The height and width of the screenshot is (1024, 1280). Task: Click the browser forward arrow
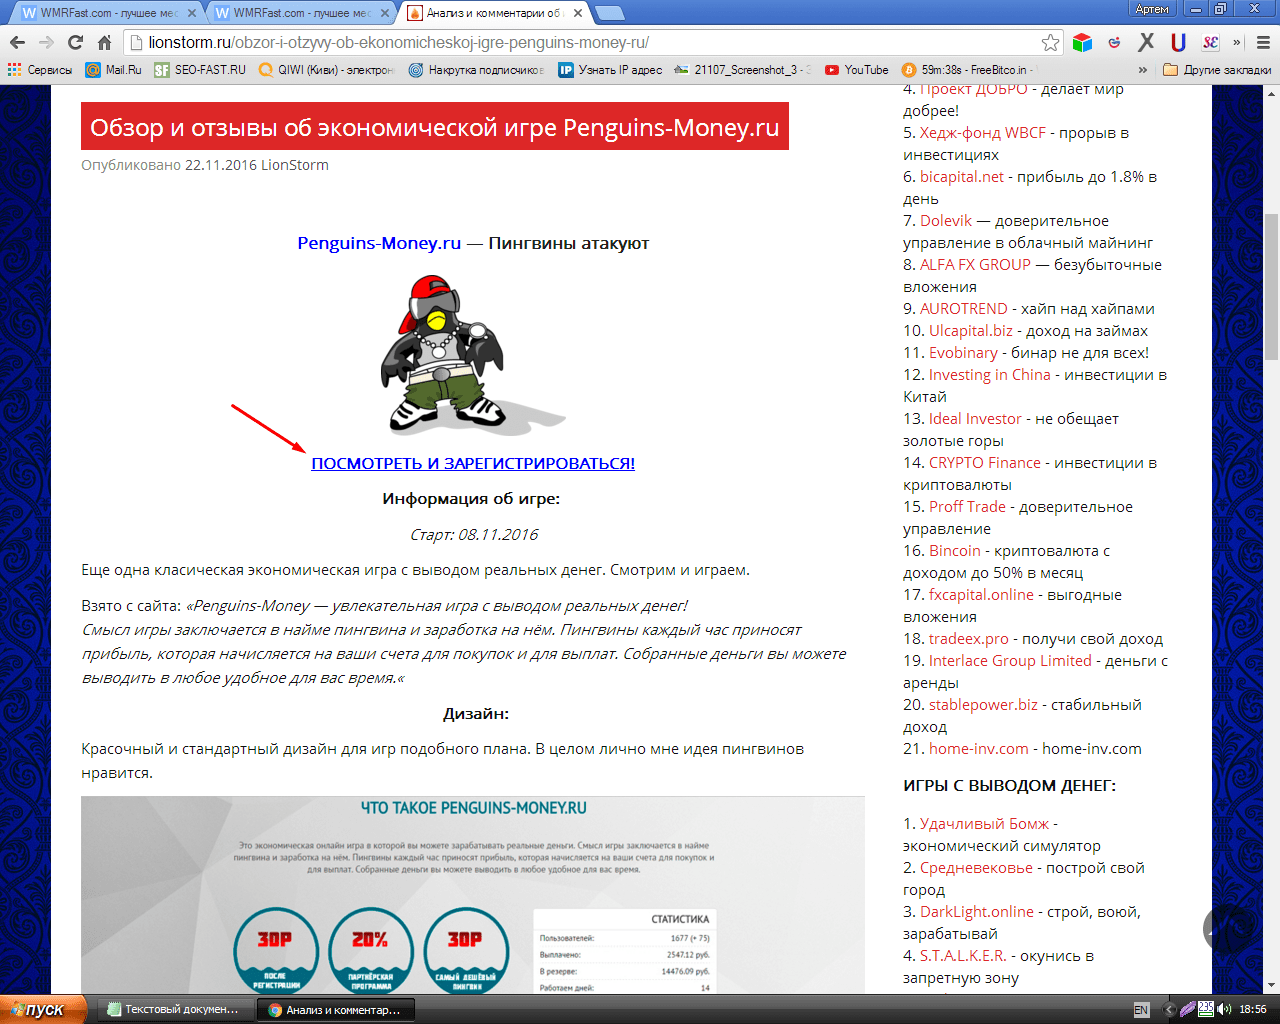point(46,42)
